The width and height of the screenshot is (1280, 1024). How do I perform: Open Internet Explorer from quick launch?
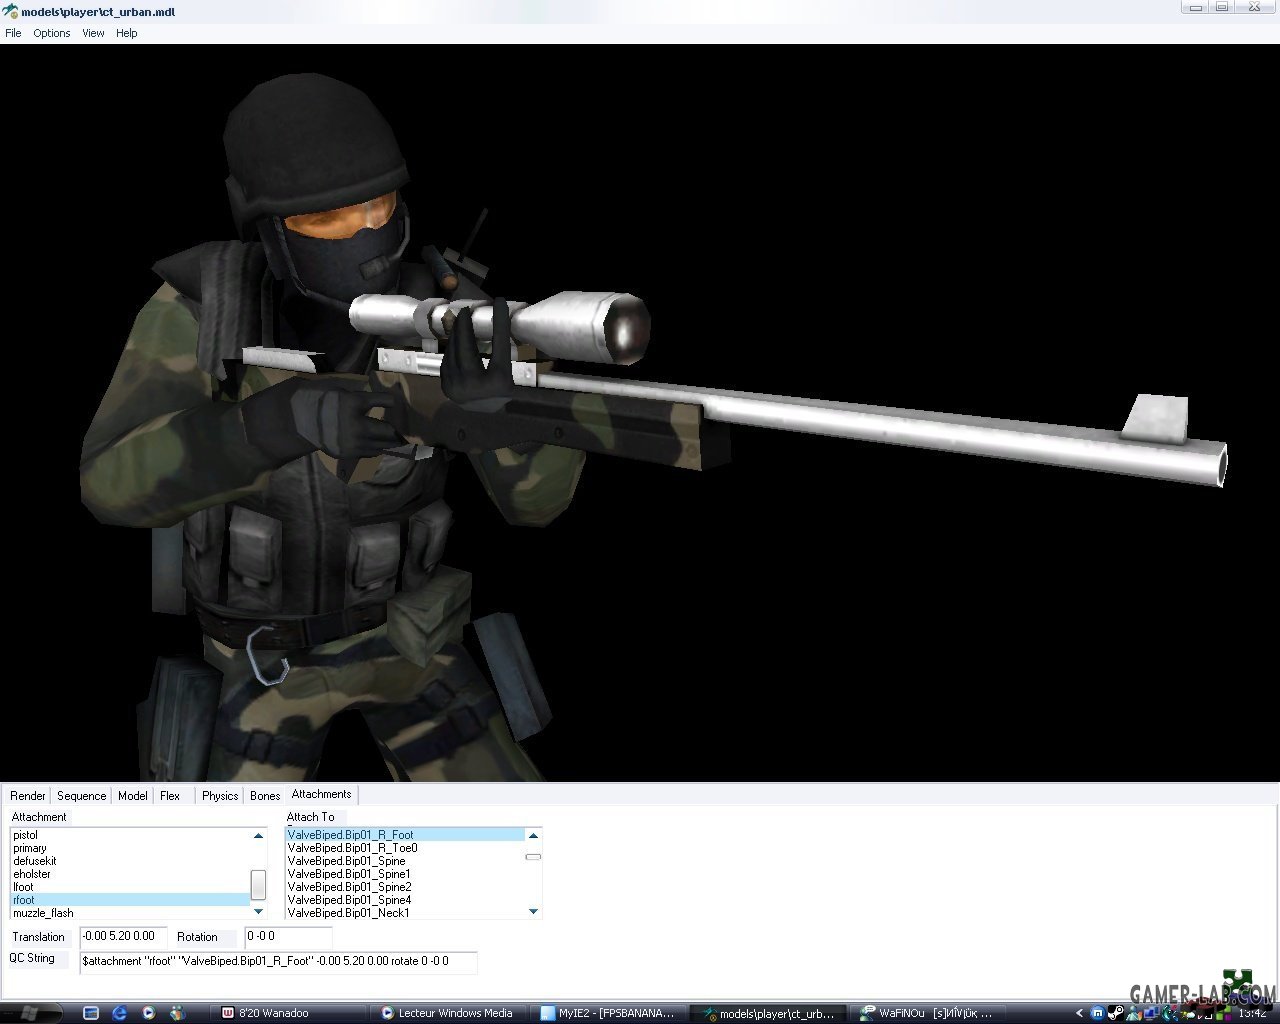(x=120, y=1013)
